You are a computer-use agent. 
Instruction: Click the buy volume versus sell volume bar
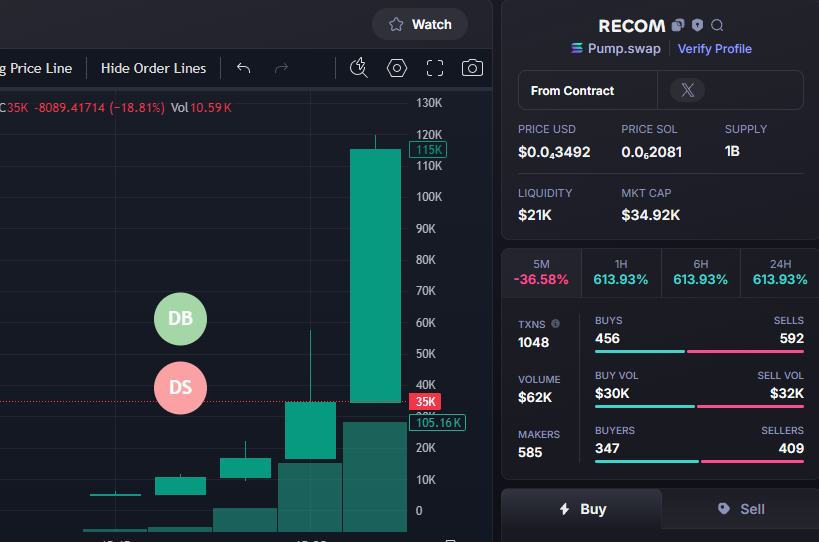(x=699, y=406)
